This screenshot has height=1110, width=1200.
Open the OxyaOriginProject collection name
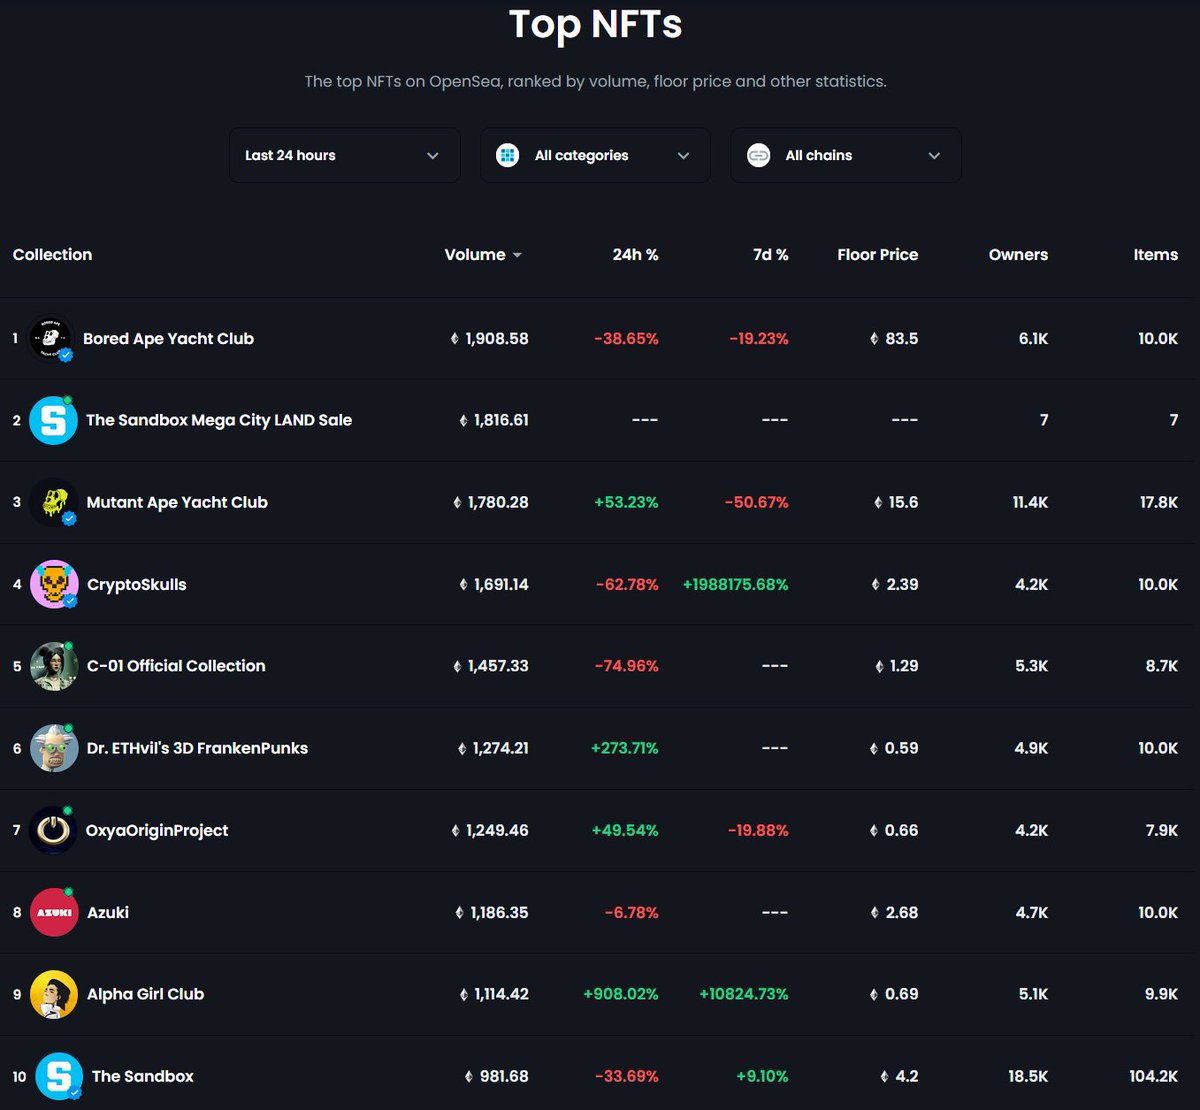point(157,830)
